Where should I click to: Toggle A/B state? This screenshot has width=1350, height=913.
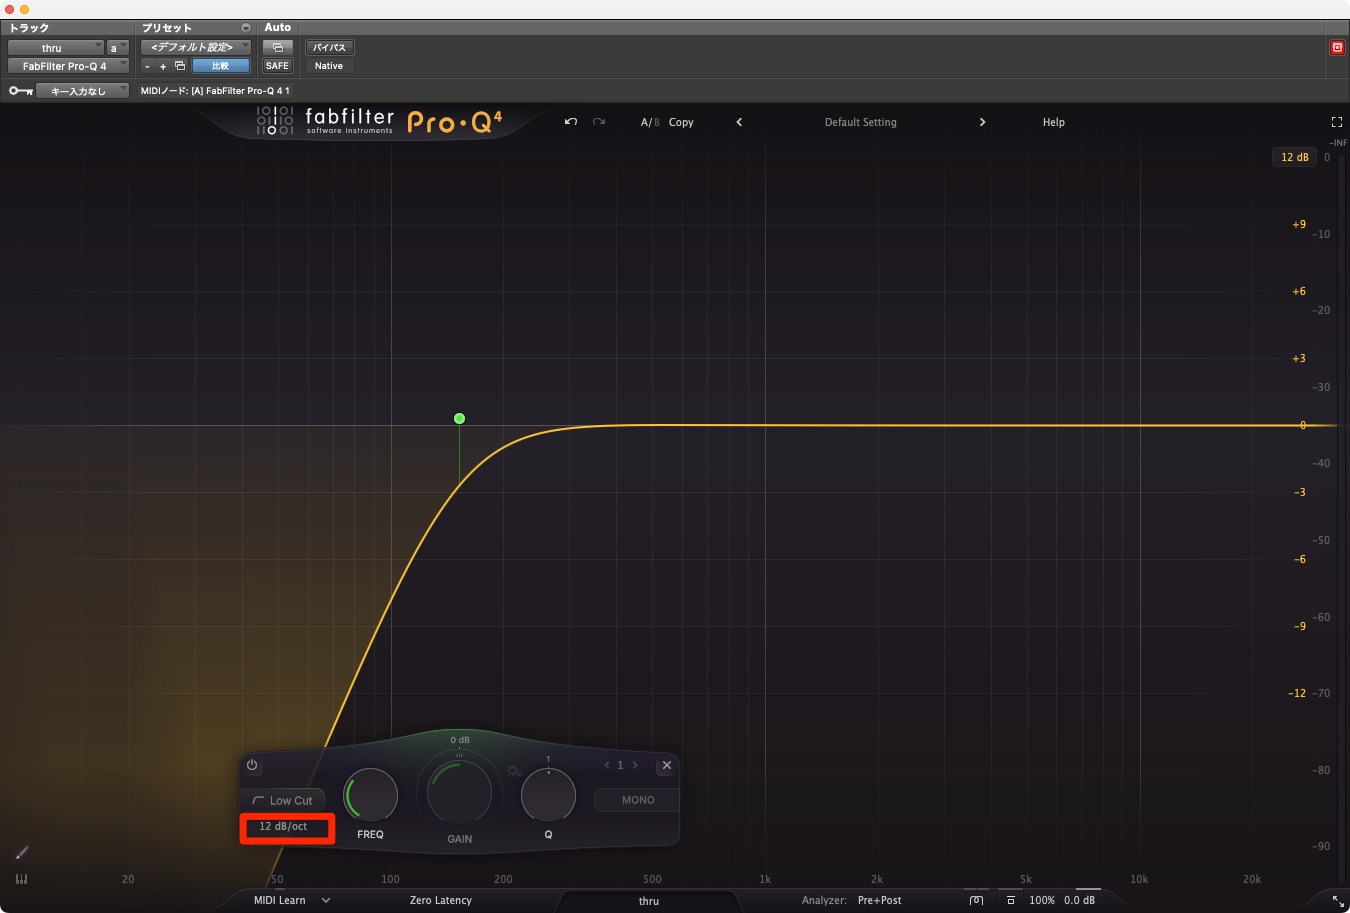pos(650,122)
